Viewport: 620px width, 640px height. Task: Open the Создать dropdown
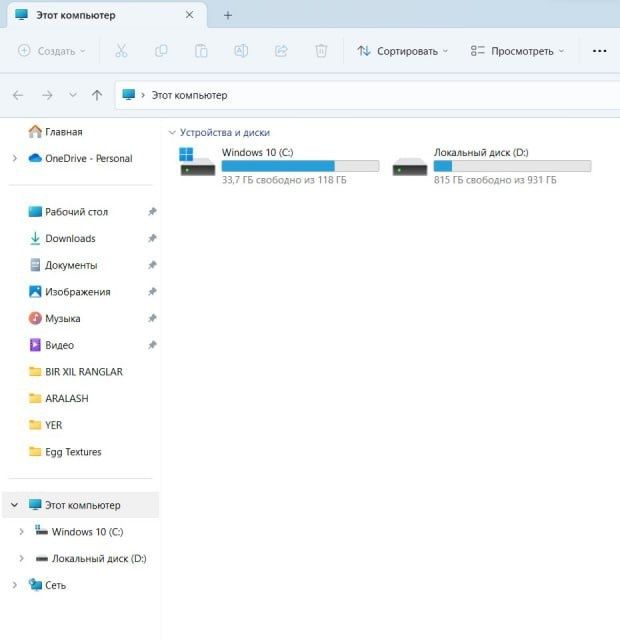click(52, 51)
